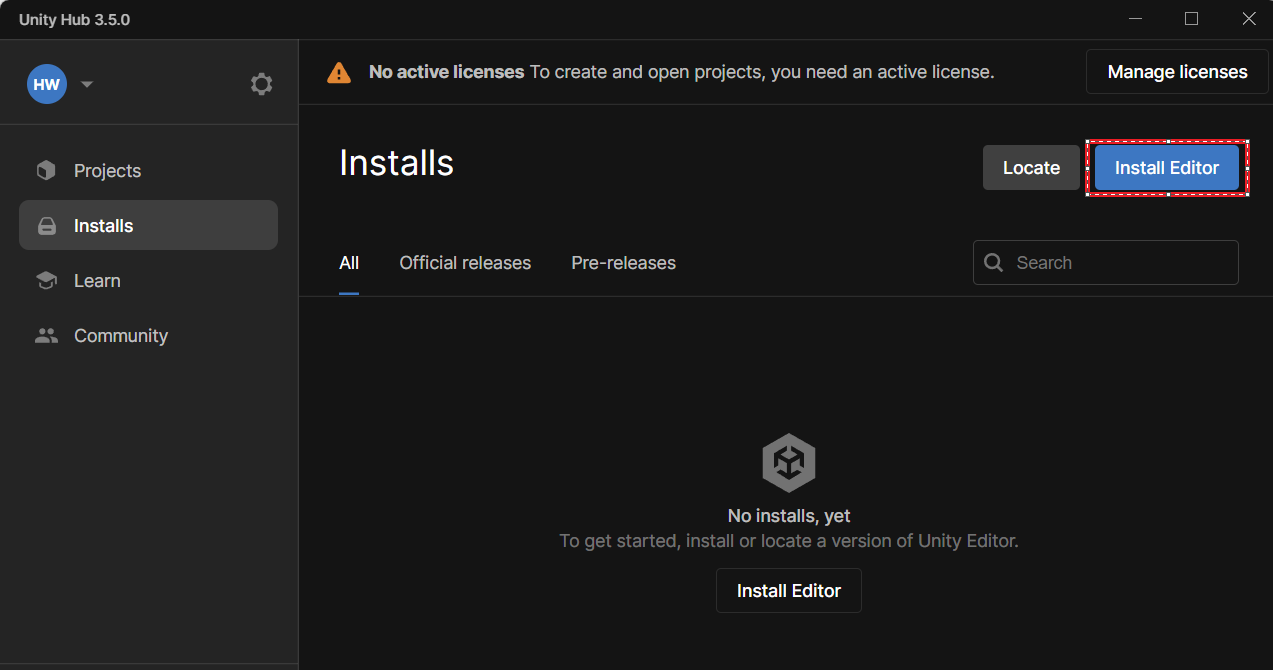1273x670 pixels.
Task: Minimize the Unity Hub window
Action: coord(1135,19)
